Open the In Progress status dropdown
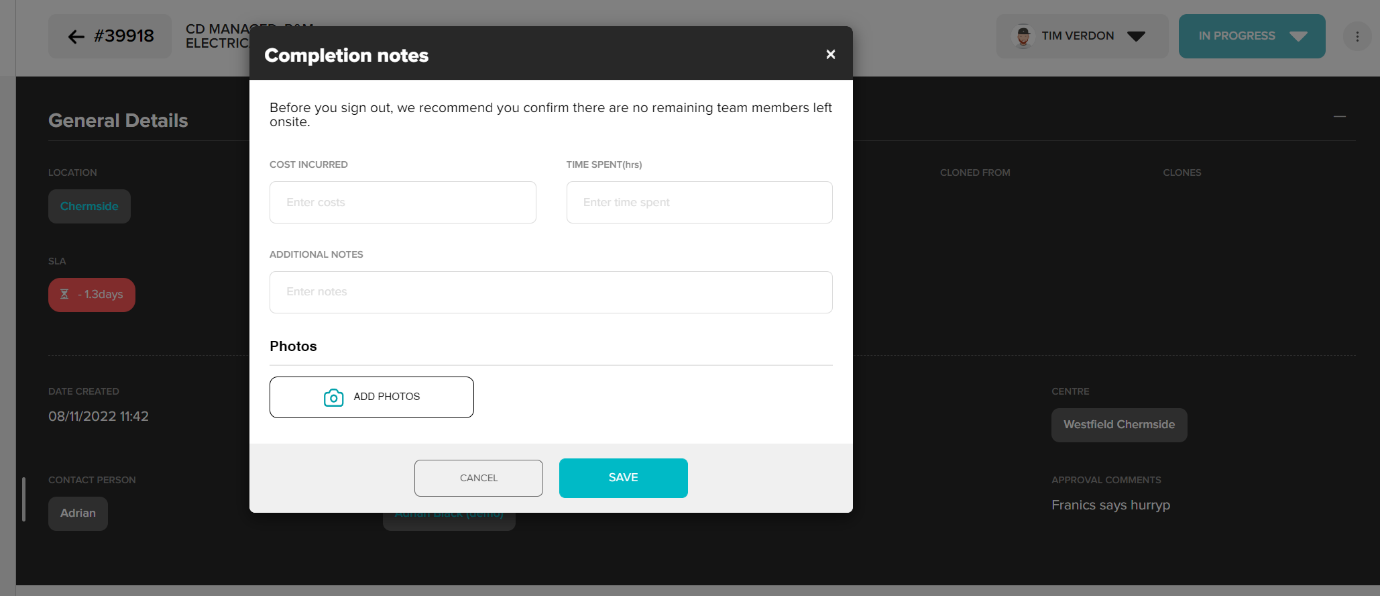This screenshot has width=1380, height=596. [x=1298, y=36]
